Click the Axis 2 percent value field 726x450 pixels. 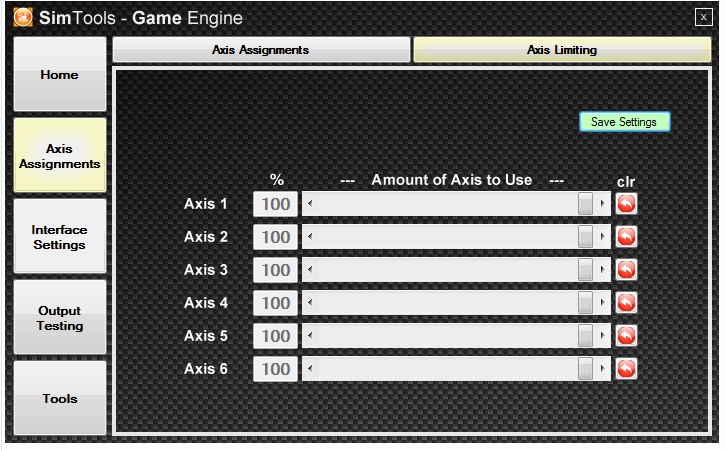tap(275, 237)
